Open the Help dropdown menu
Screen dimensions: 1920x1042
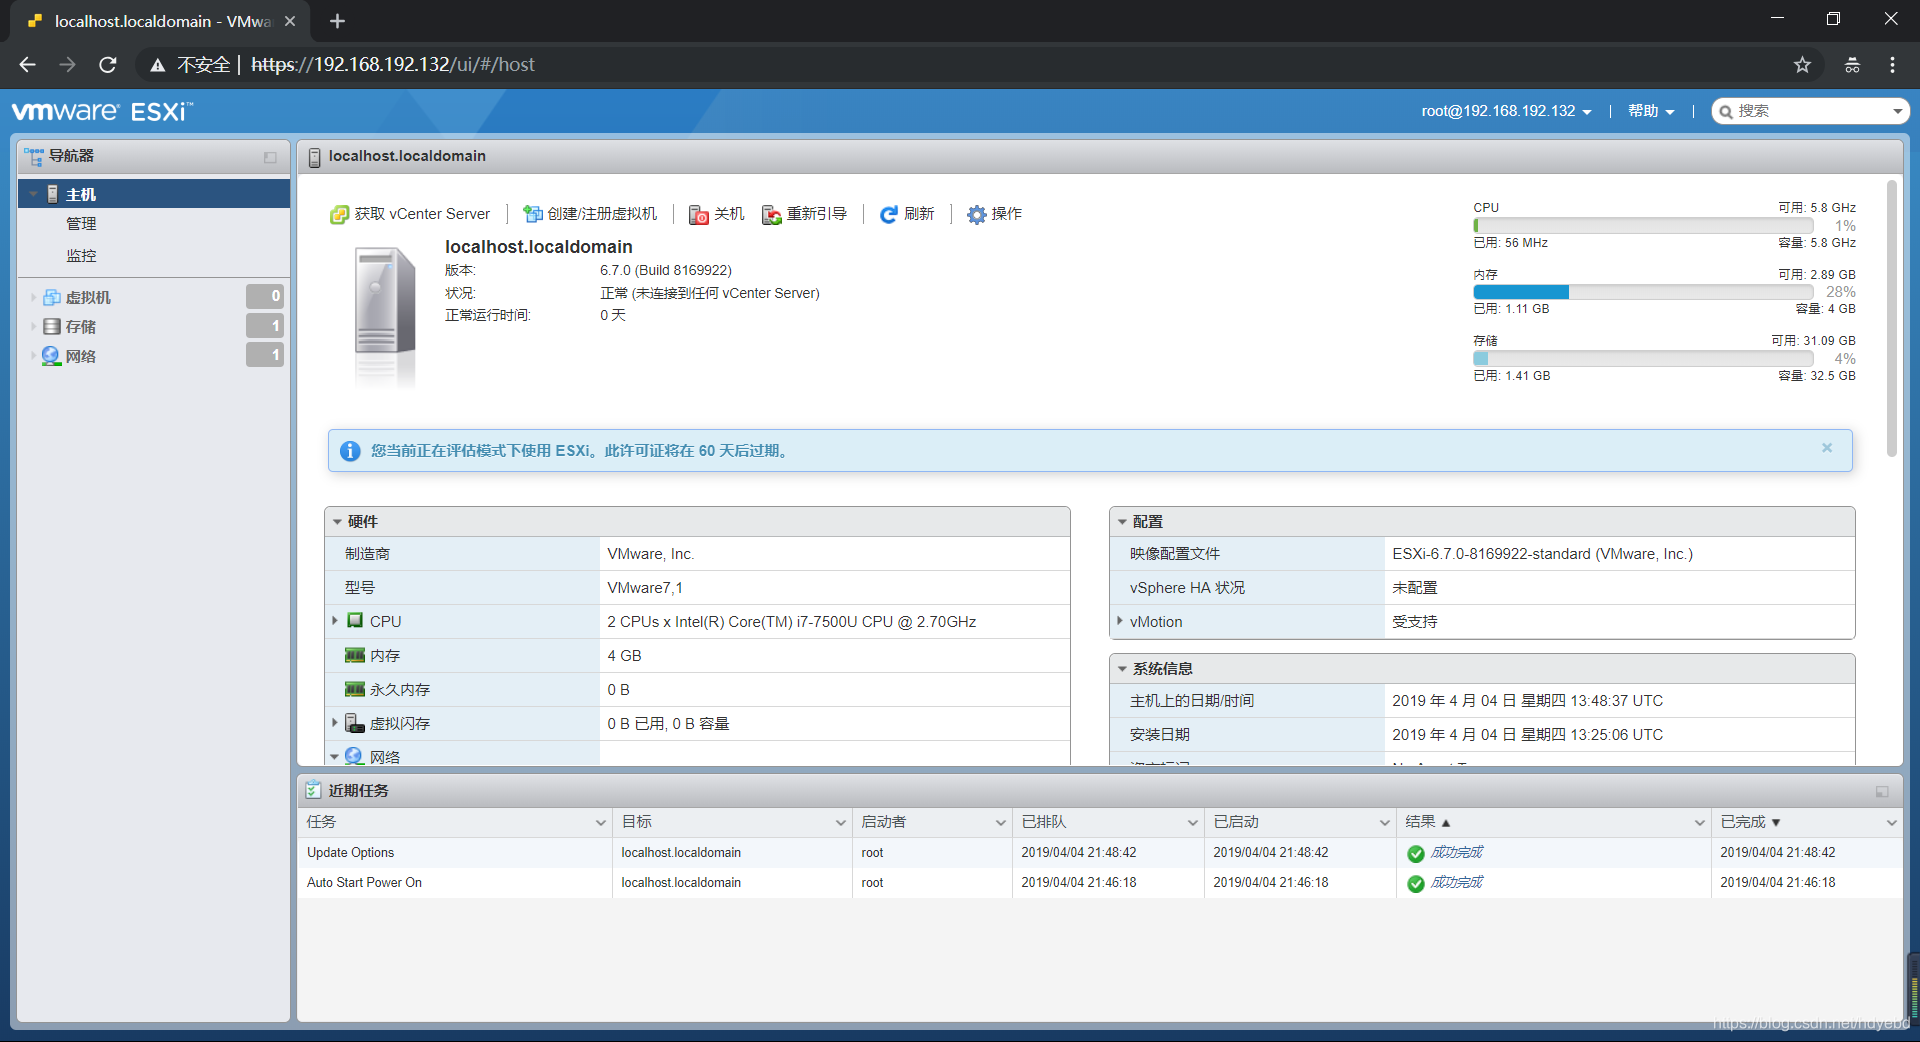click(1651, 111)
